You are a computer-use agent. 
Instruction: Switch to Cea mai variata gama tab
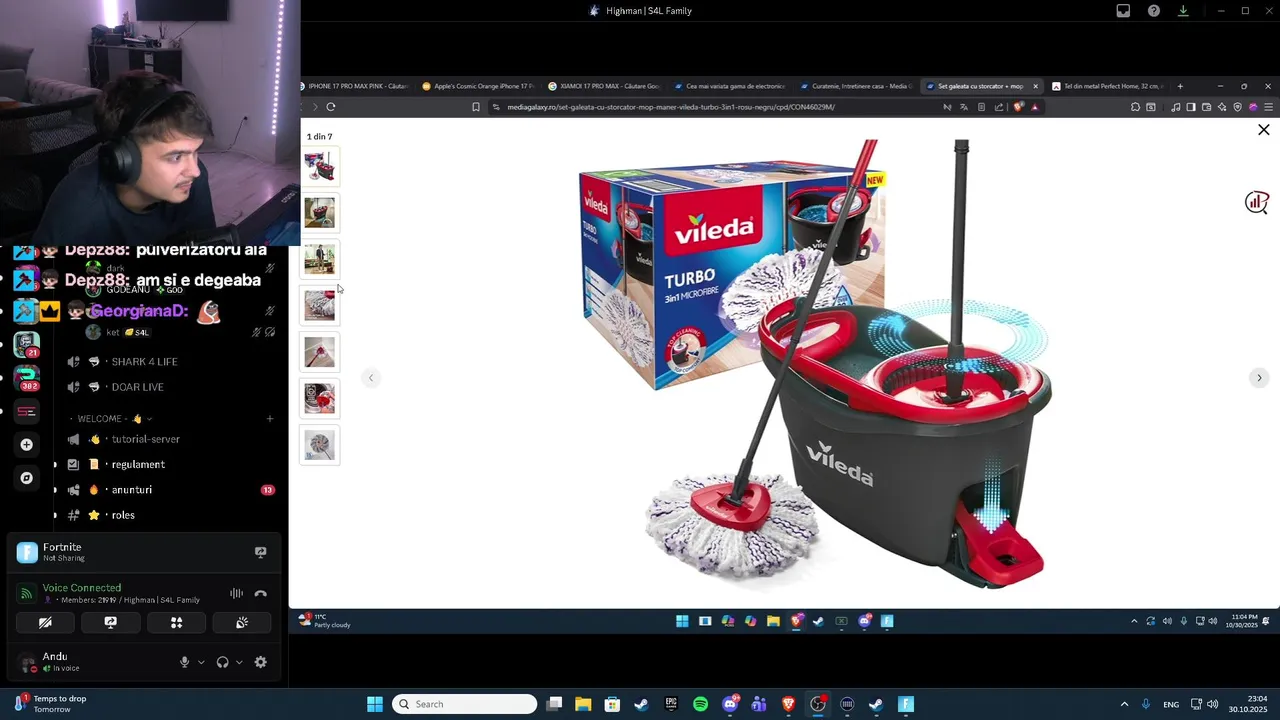pyautogui.click(x=730, y=86)
